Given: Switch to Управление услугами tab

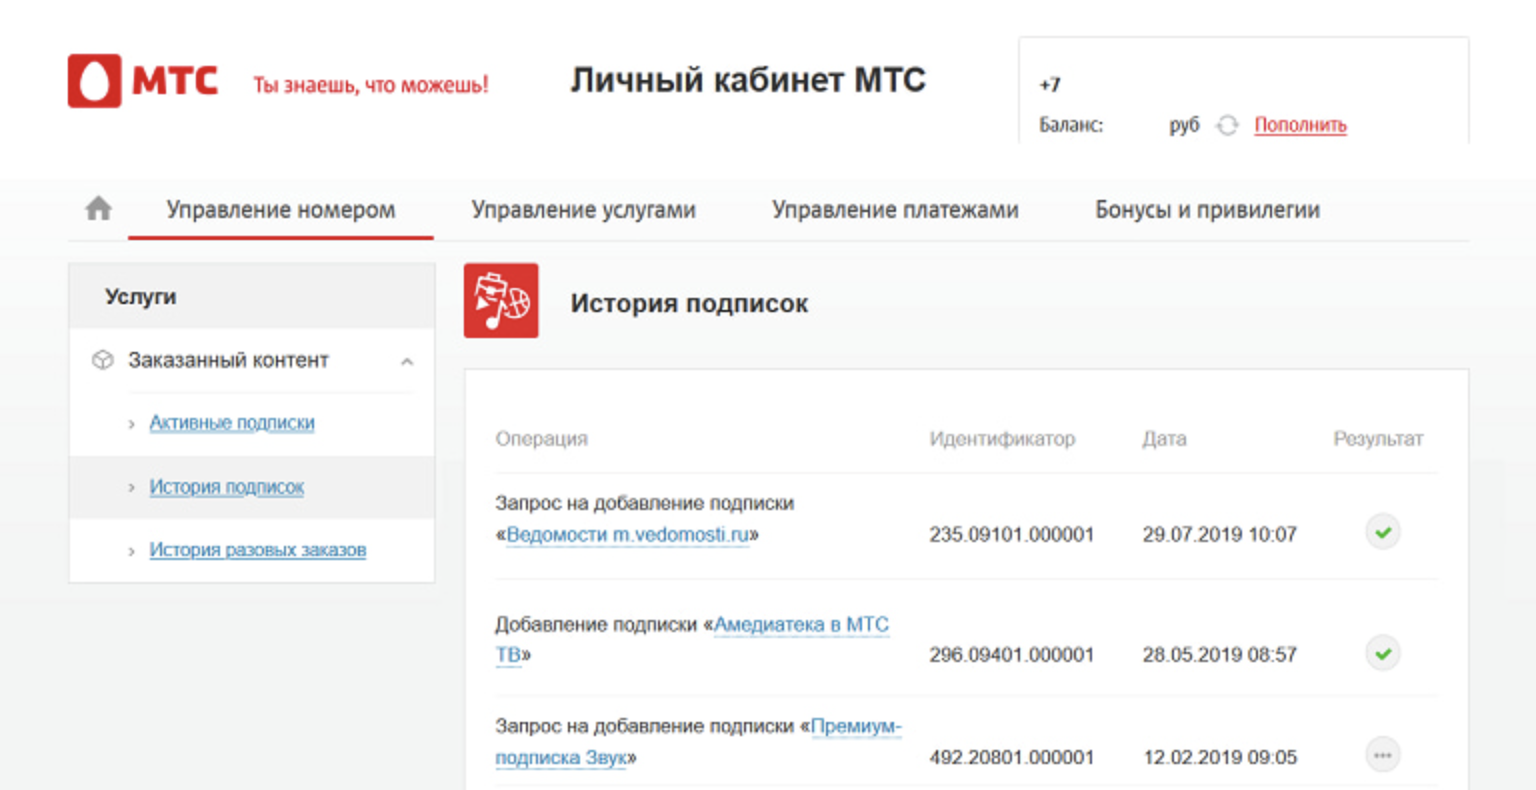Looking at the screenshot, I should [584, 210].
